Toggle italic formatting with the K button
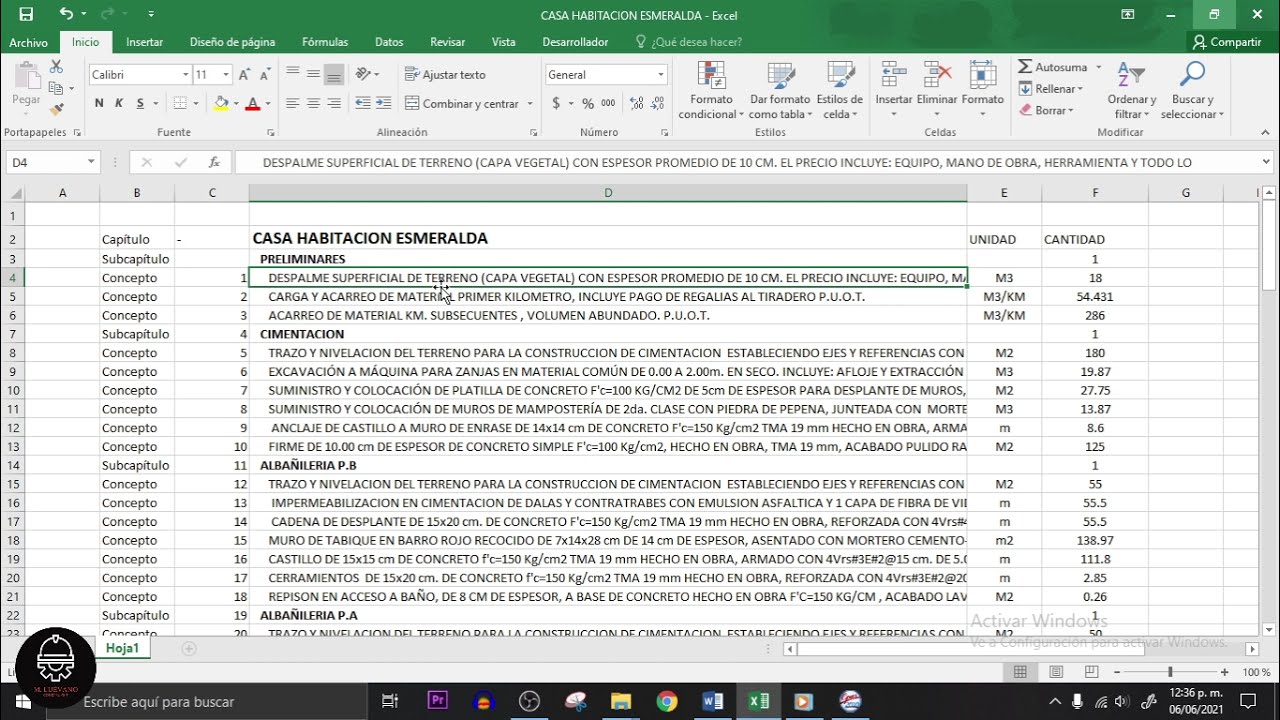 click(x=119, y=103)
